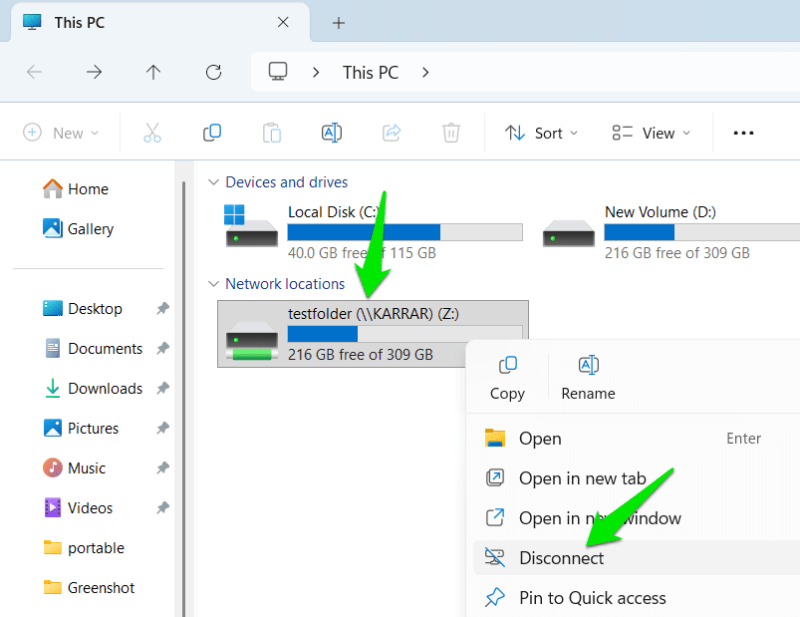
Task: Open the Downloads folder in the sidebar
Action: [105, 388]
